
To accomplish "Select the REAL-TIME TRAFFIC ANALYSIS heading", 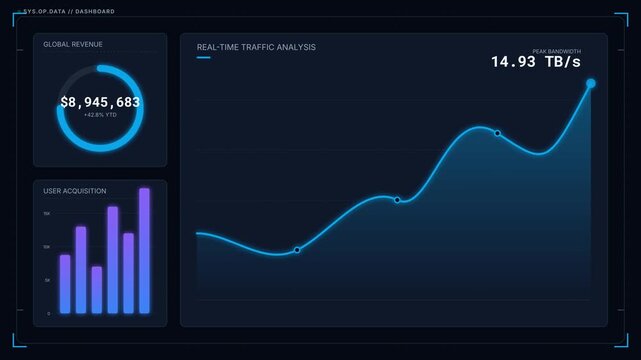I will point(256,47).
